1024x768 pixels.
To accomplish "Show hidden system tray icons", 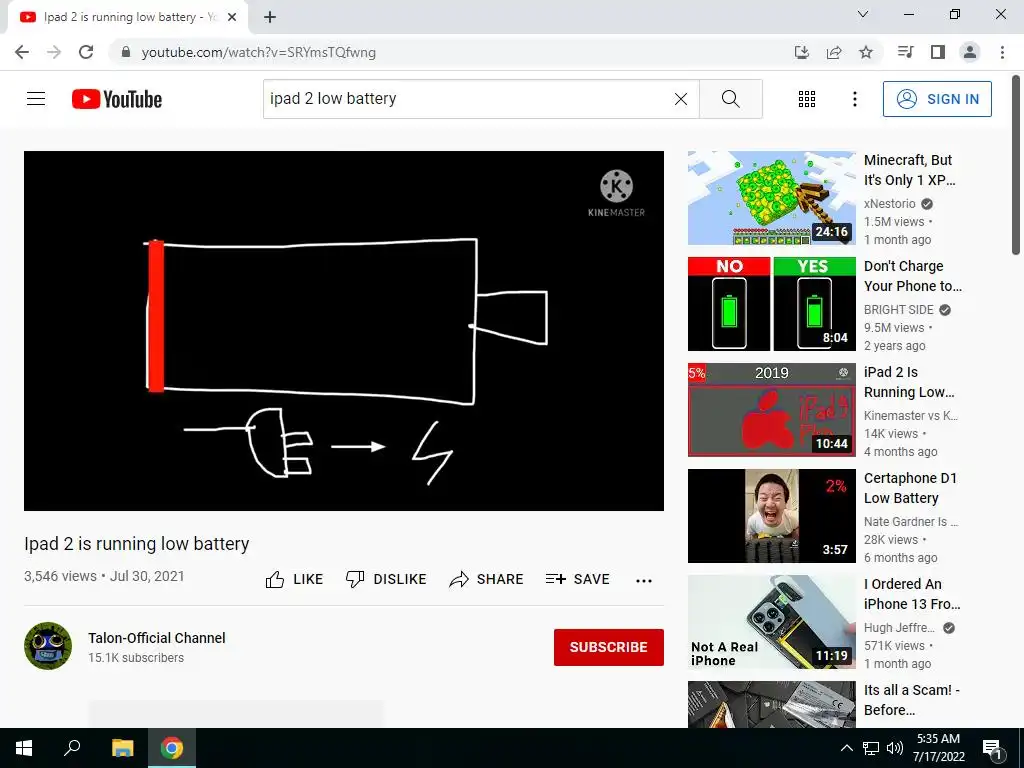I will 846,748.
